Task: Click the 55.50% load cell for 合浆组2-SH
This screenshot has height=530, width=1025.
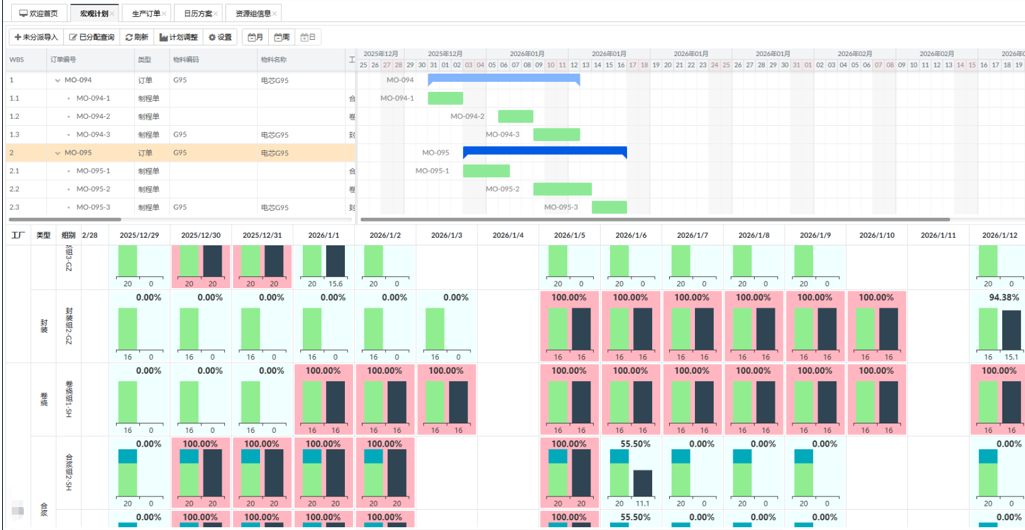Action: coord(631,472)
